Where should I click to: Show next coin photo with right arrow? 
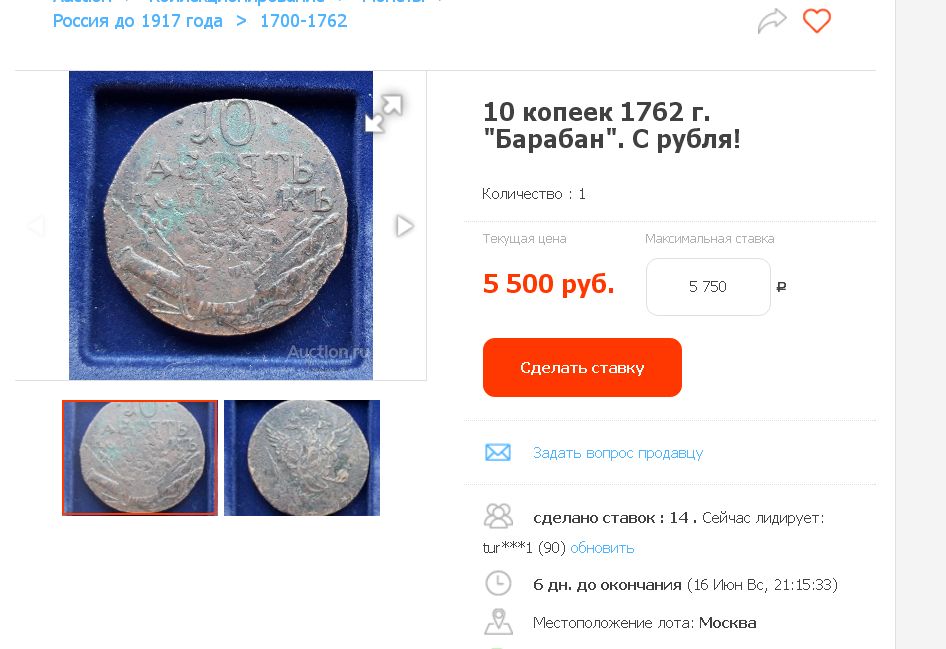(x=405, y=226)
